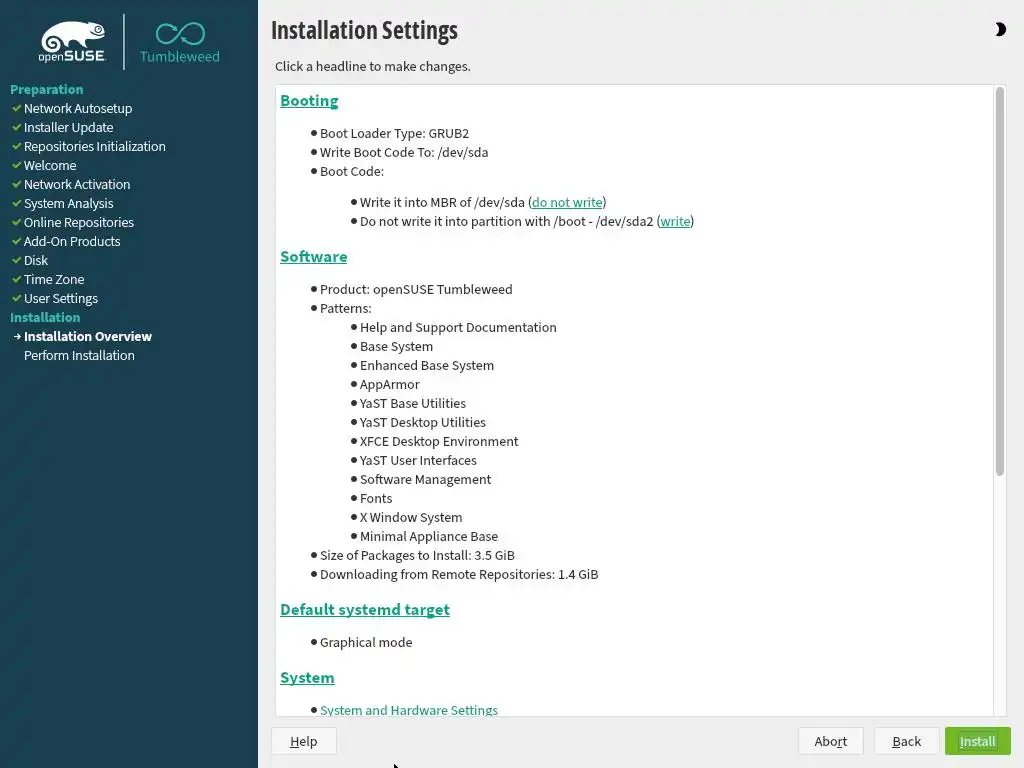Click the Installation section heading
Viewport: 1024px width, 768px height.
(x=45, y=317)
